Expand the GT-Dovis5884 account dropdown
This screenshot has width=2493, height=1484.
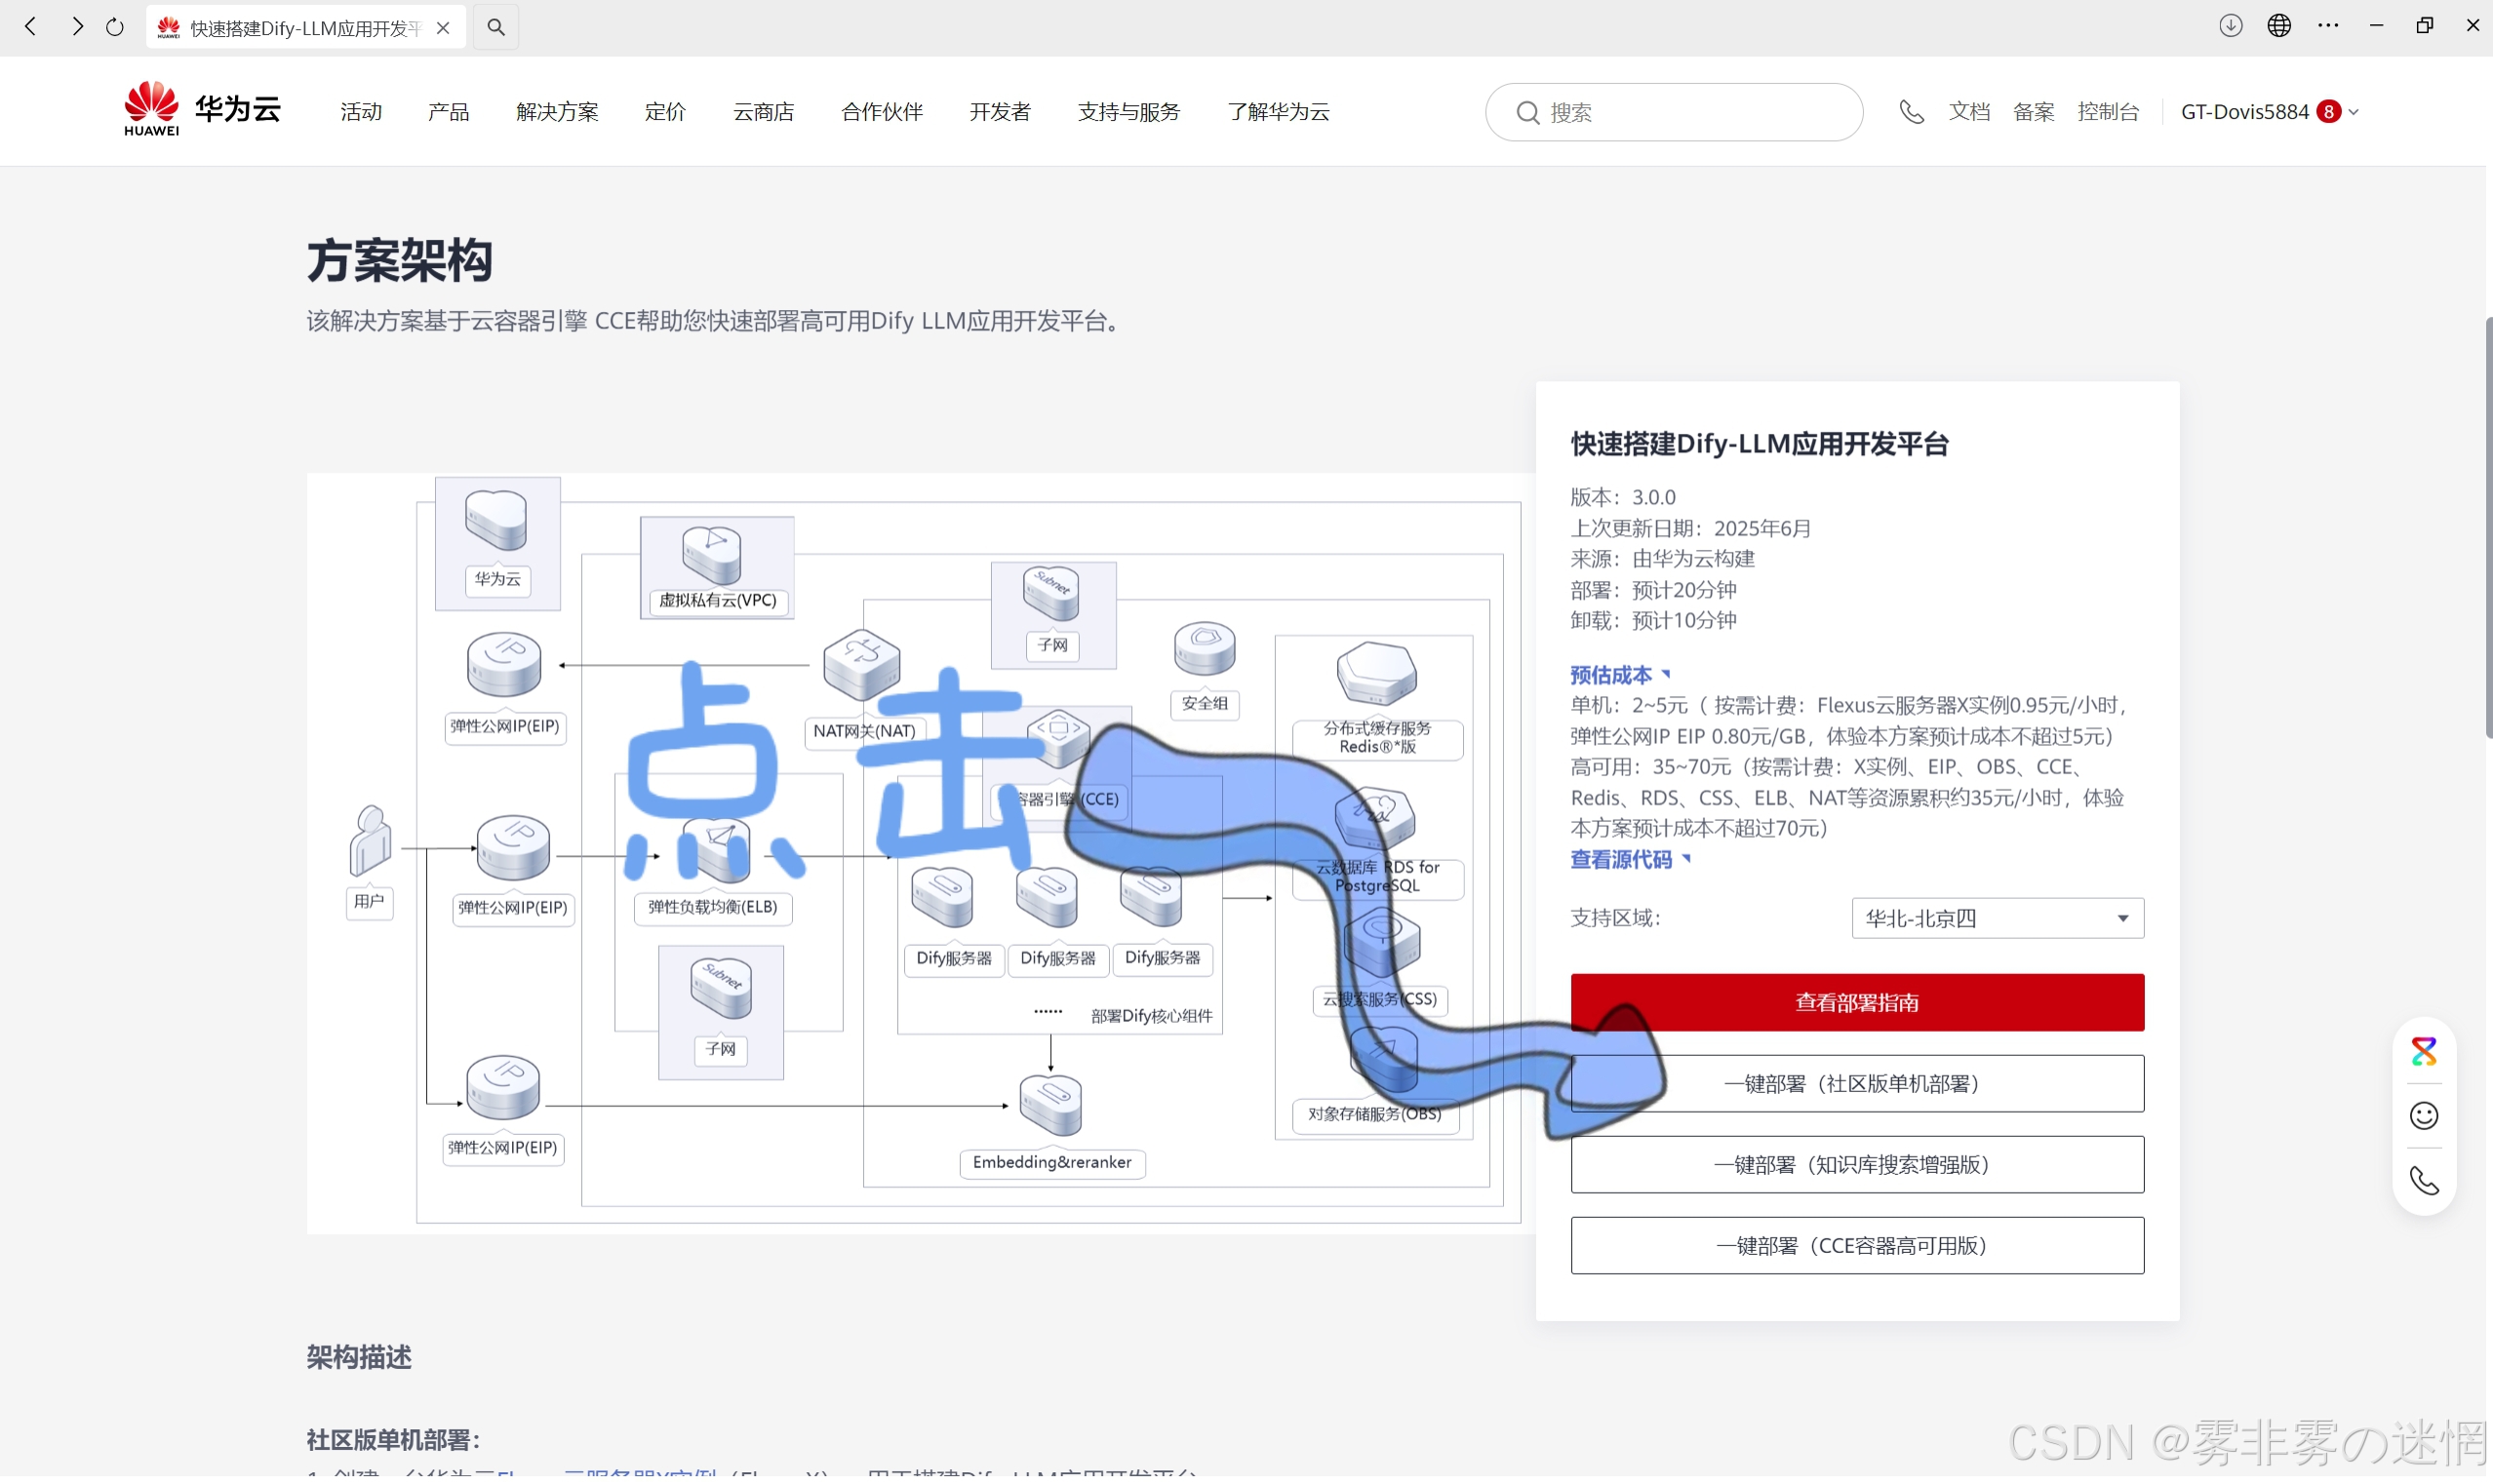(2269, 112)
